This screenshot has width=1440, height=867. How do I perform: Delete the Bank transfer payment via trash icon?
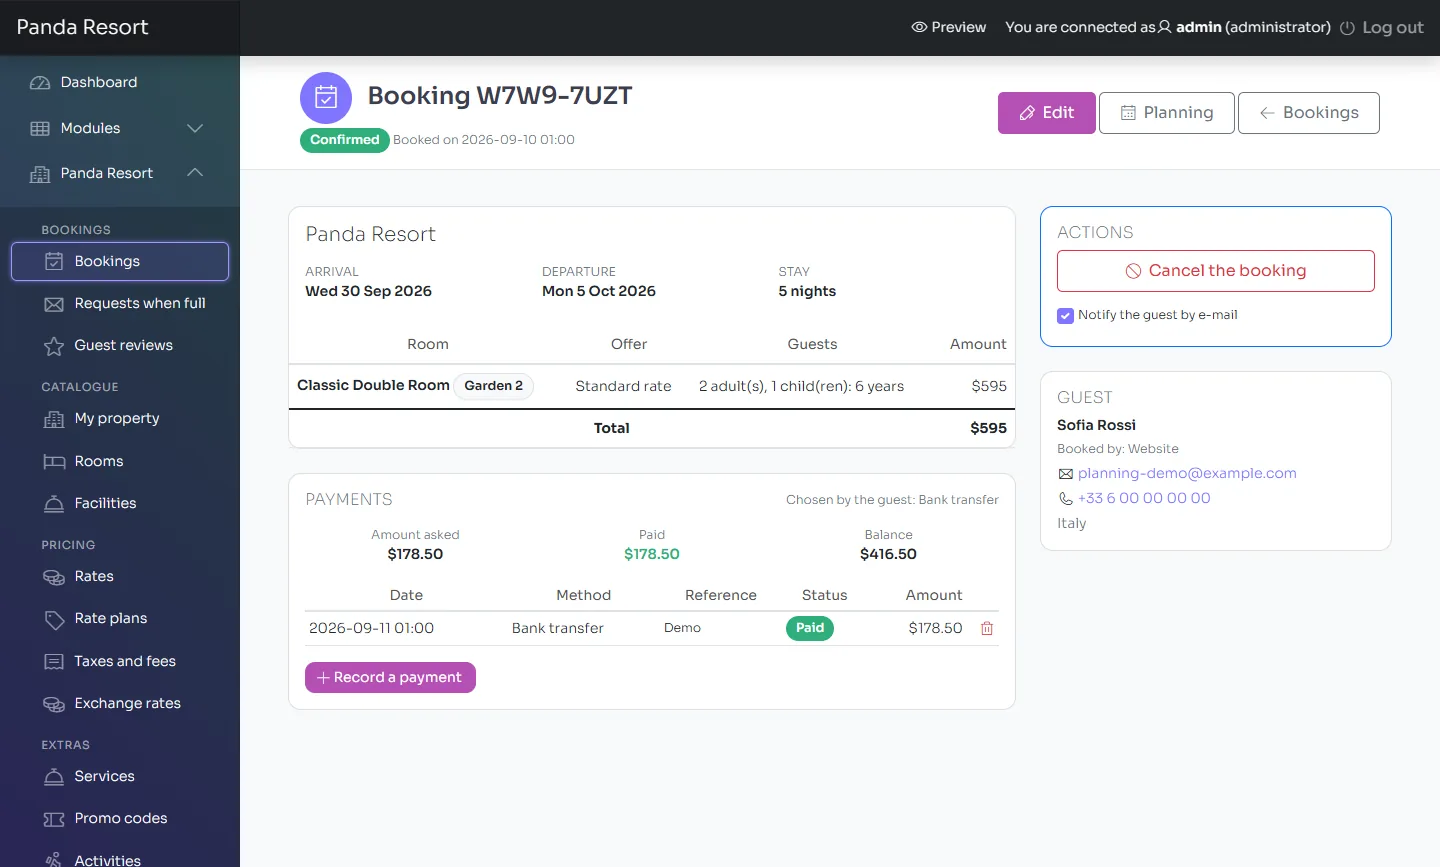(x=987, y=628)
